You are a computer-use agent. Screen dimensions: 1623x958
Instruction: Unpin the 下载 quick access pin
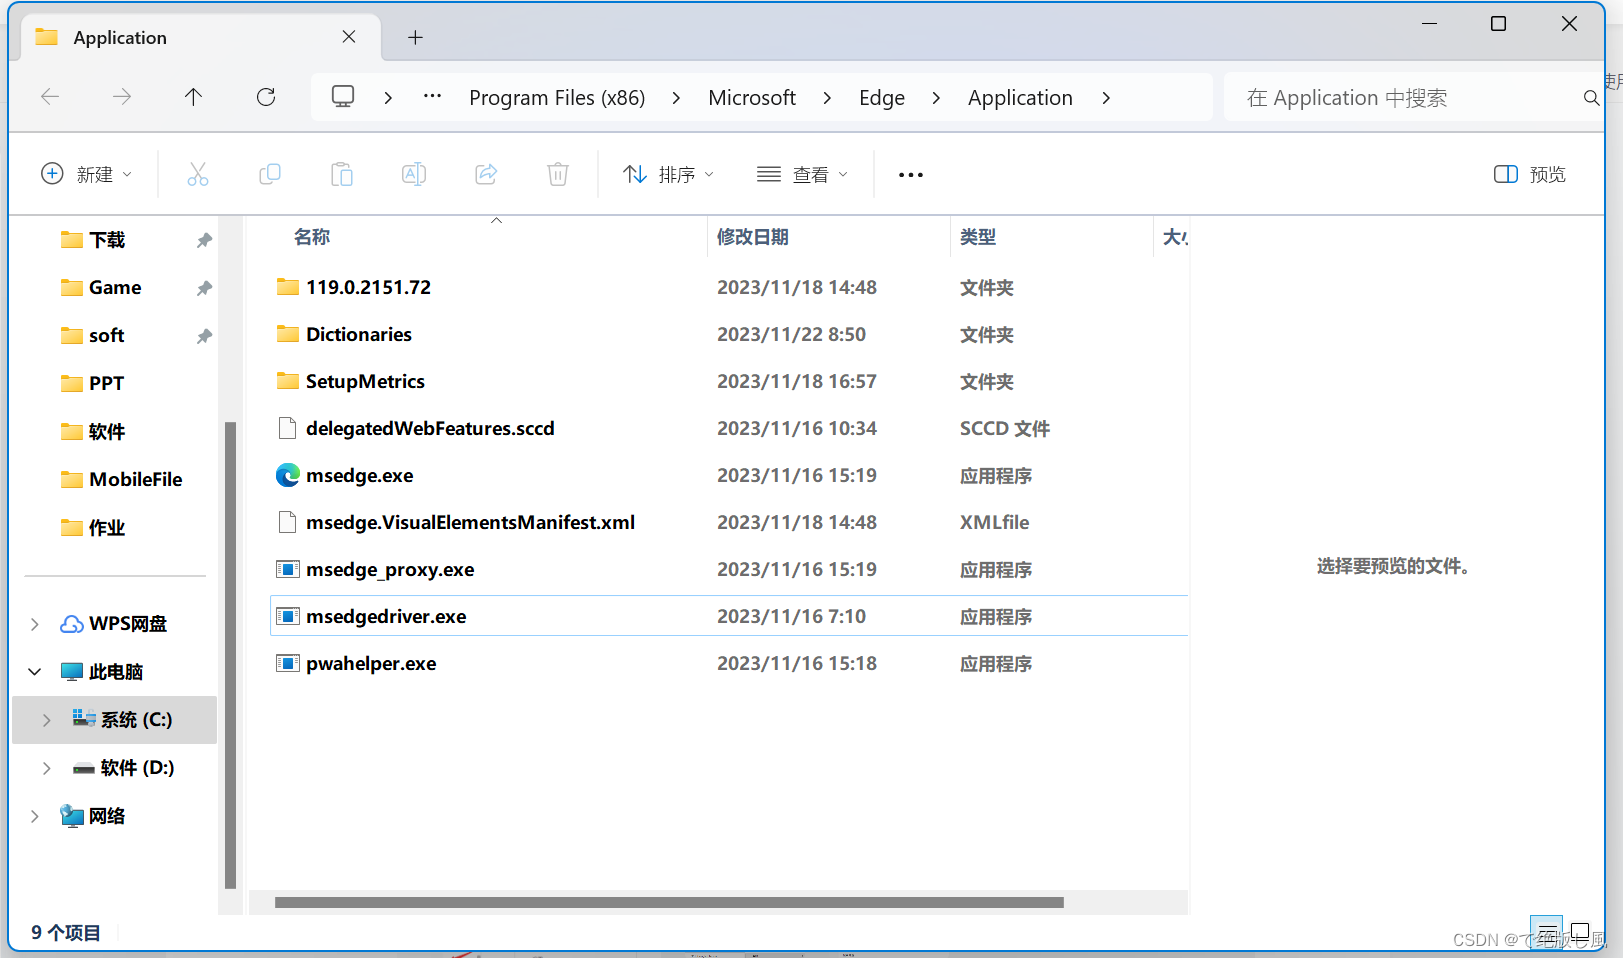pos(204,240)
